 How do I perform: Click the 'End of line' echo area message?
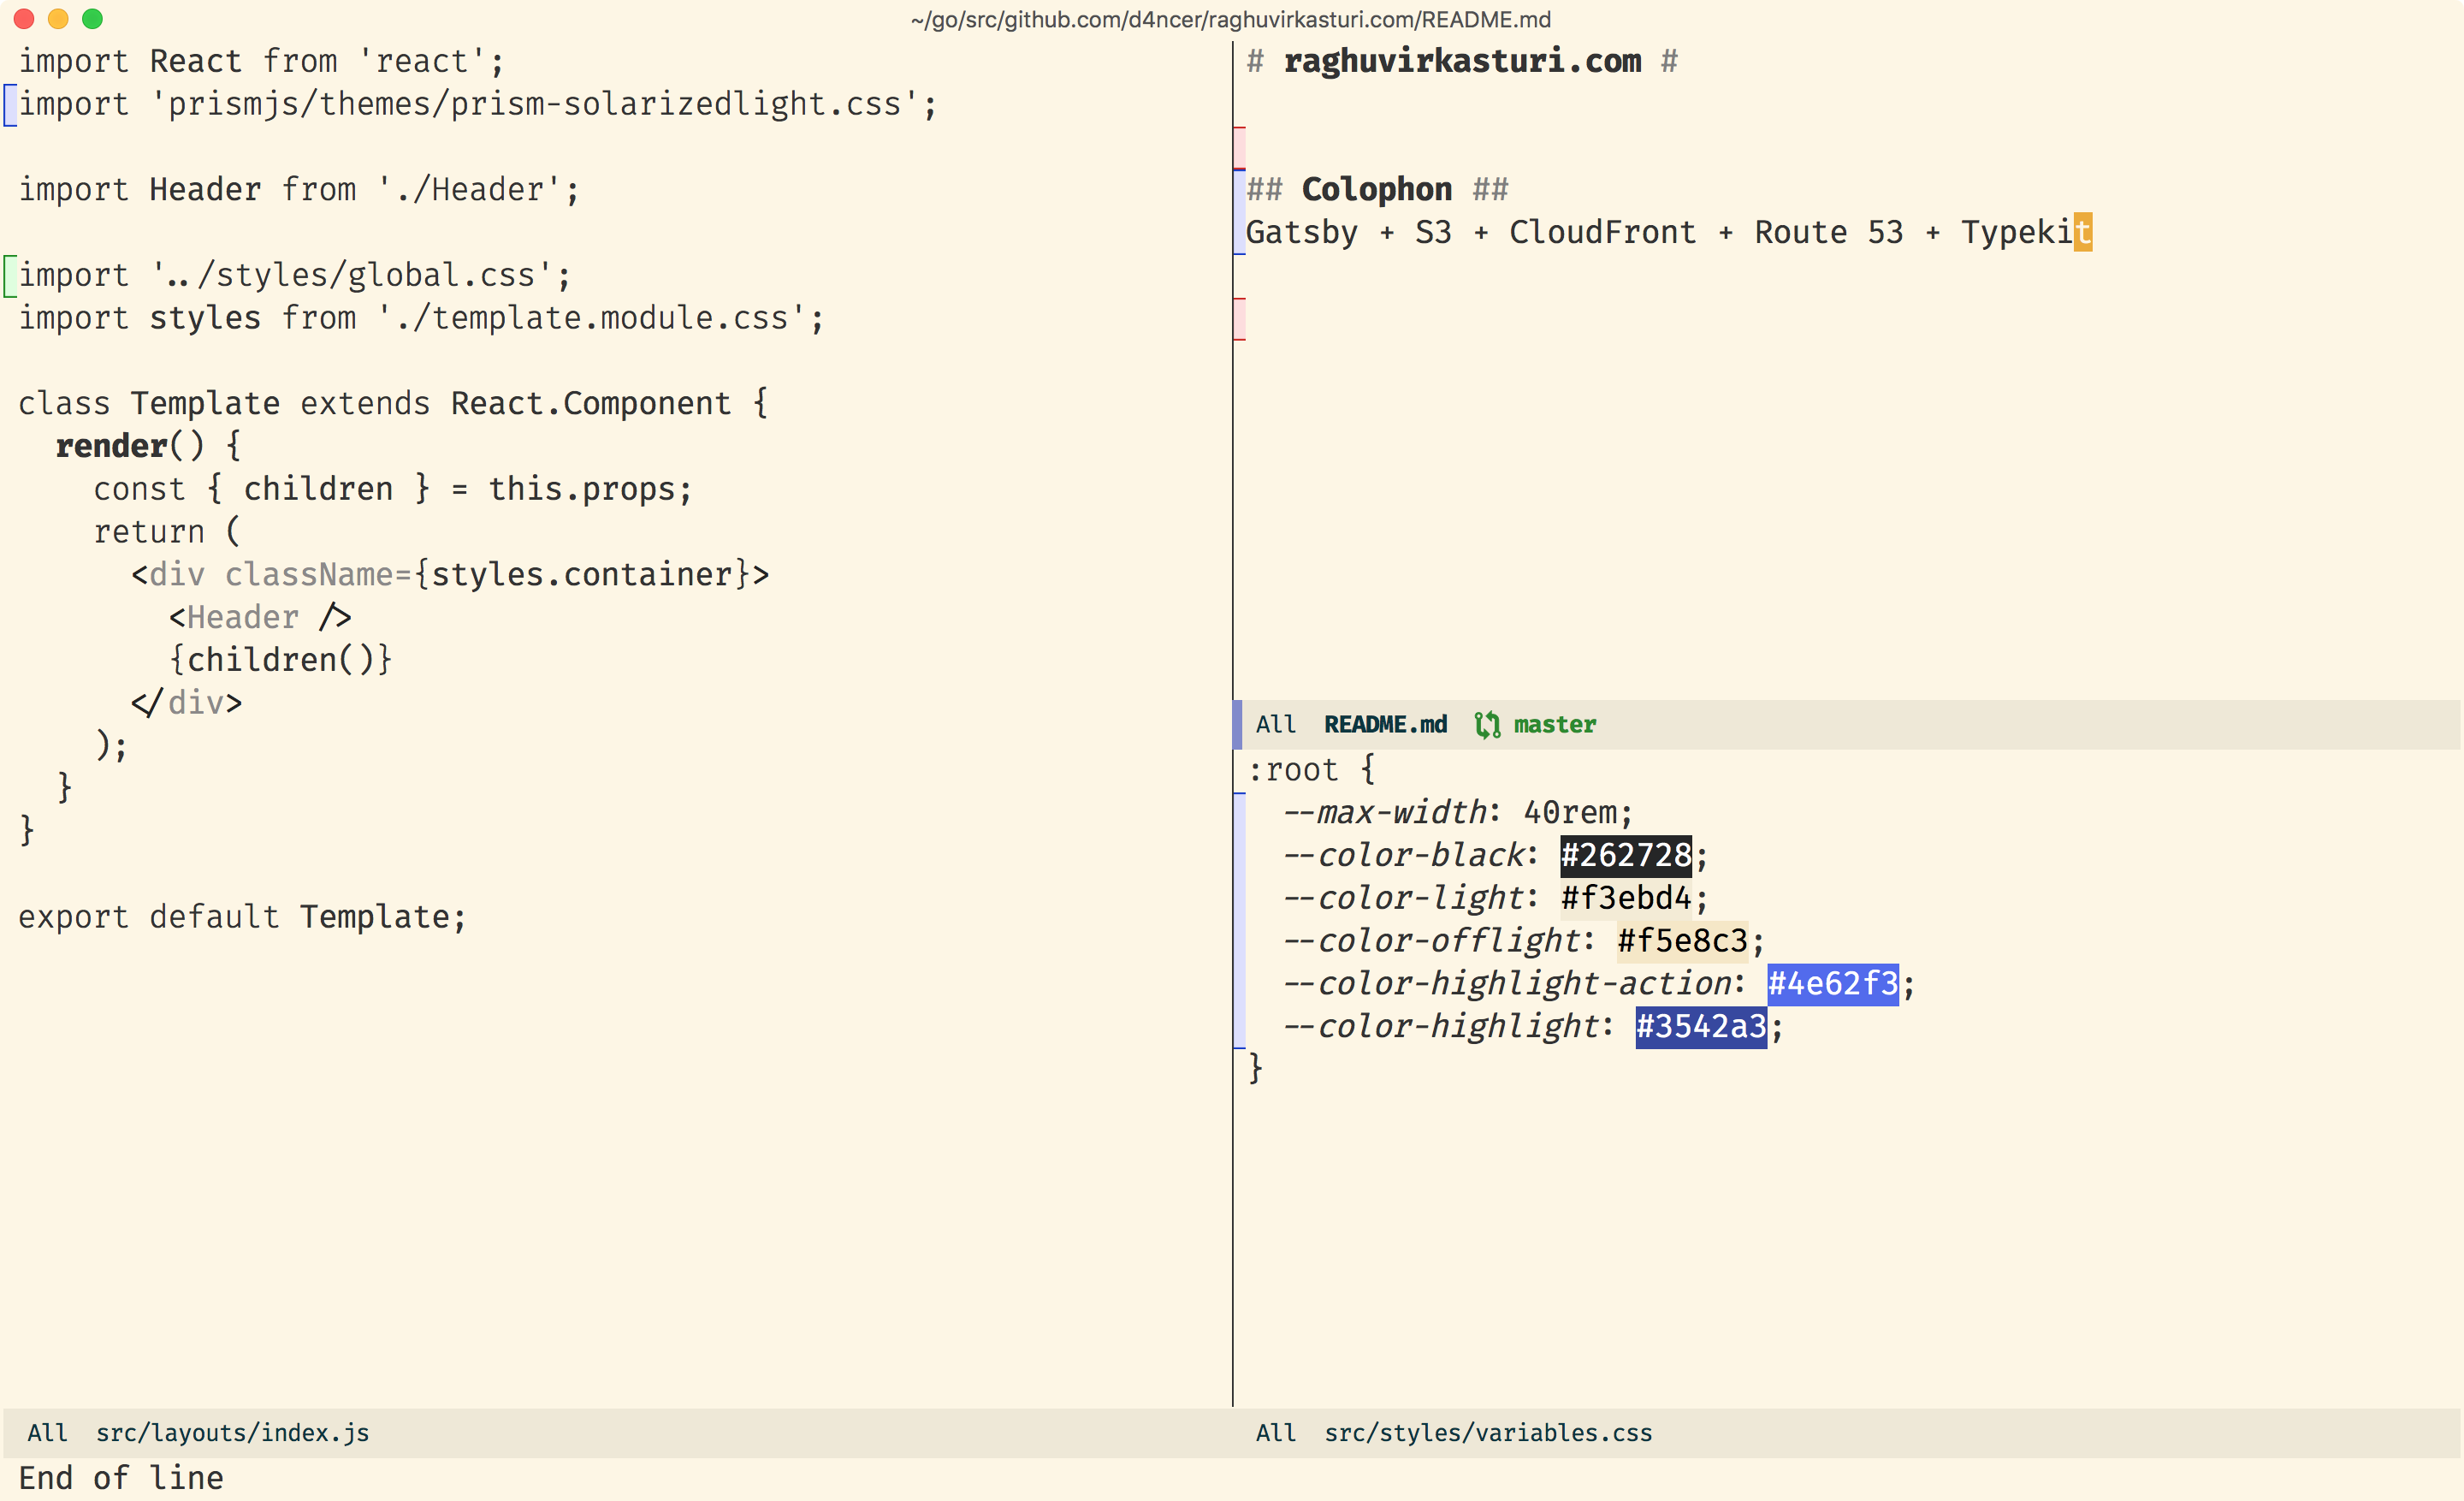pyautogui.click(x=121, y=1478)
